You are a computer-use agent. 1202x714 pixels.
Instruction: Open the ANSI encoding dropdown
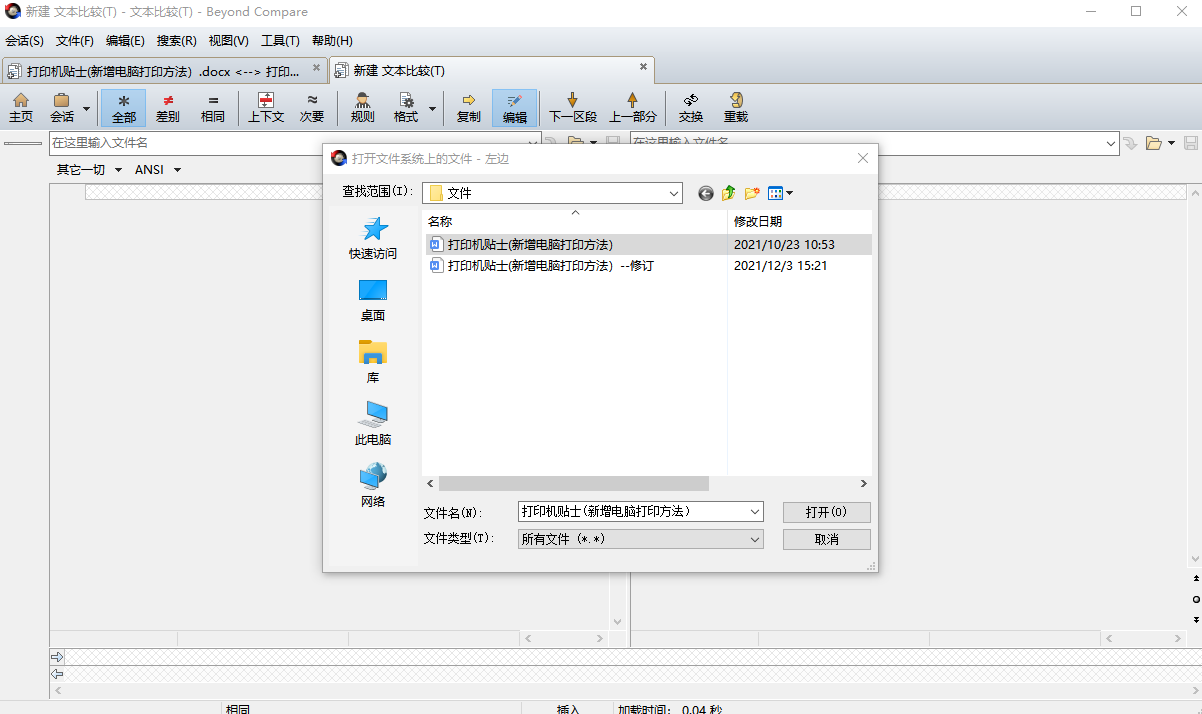point(157,169)
